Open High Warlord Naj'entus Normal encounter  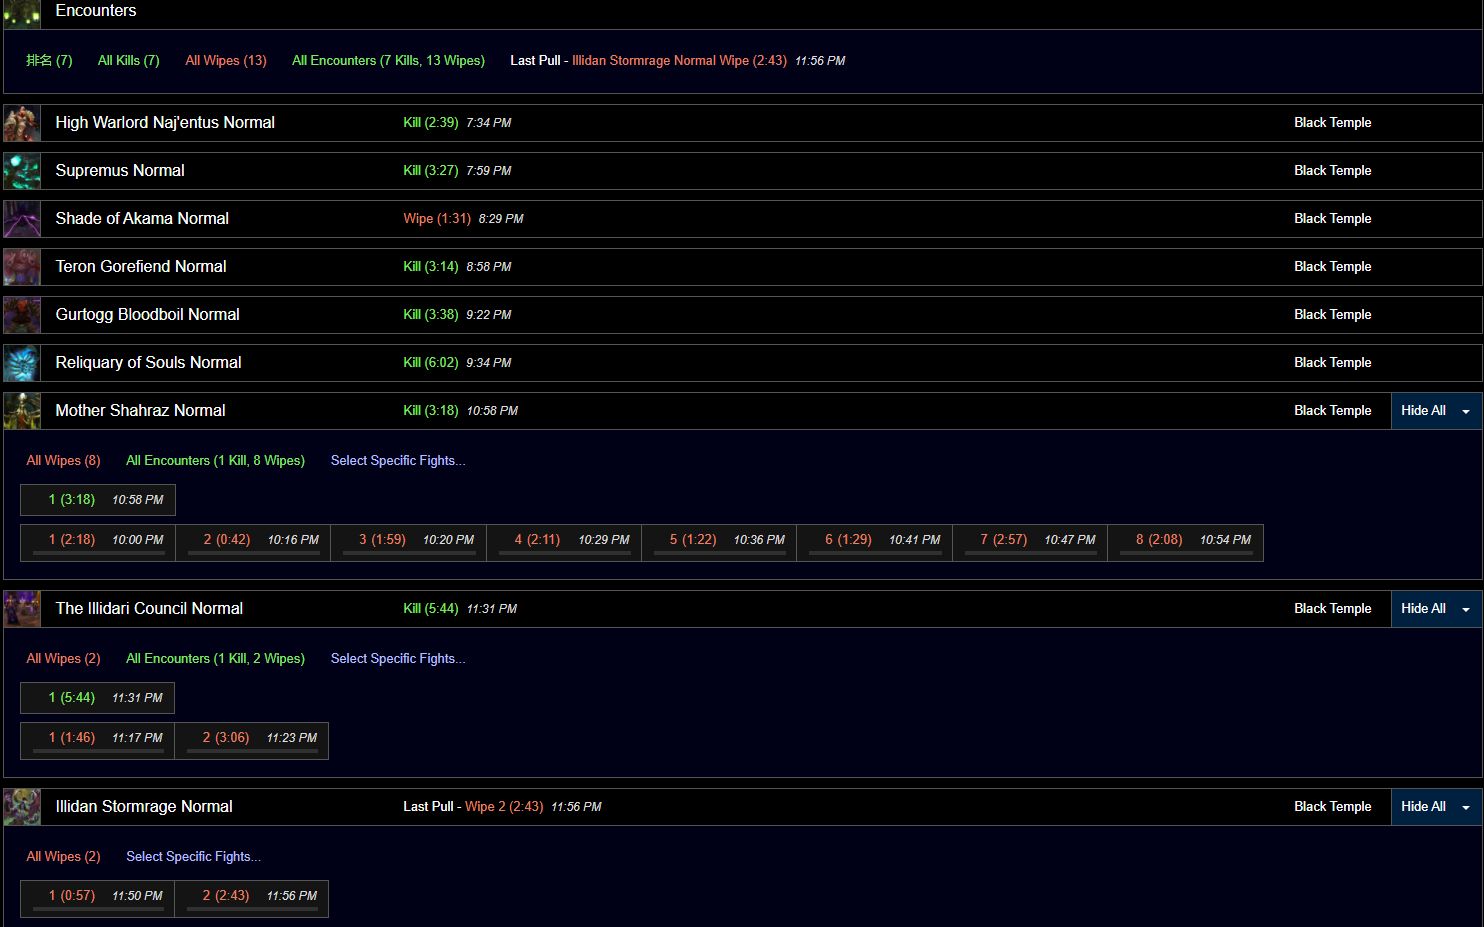coord(165,122)
